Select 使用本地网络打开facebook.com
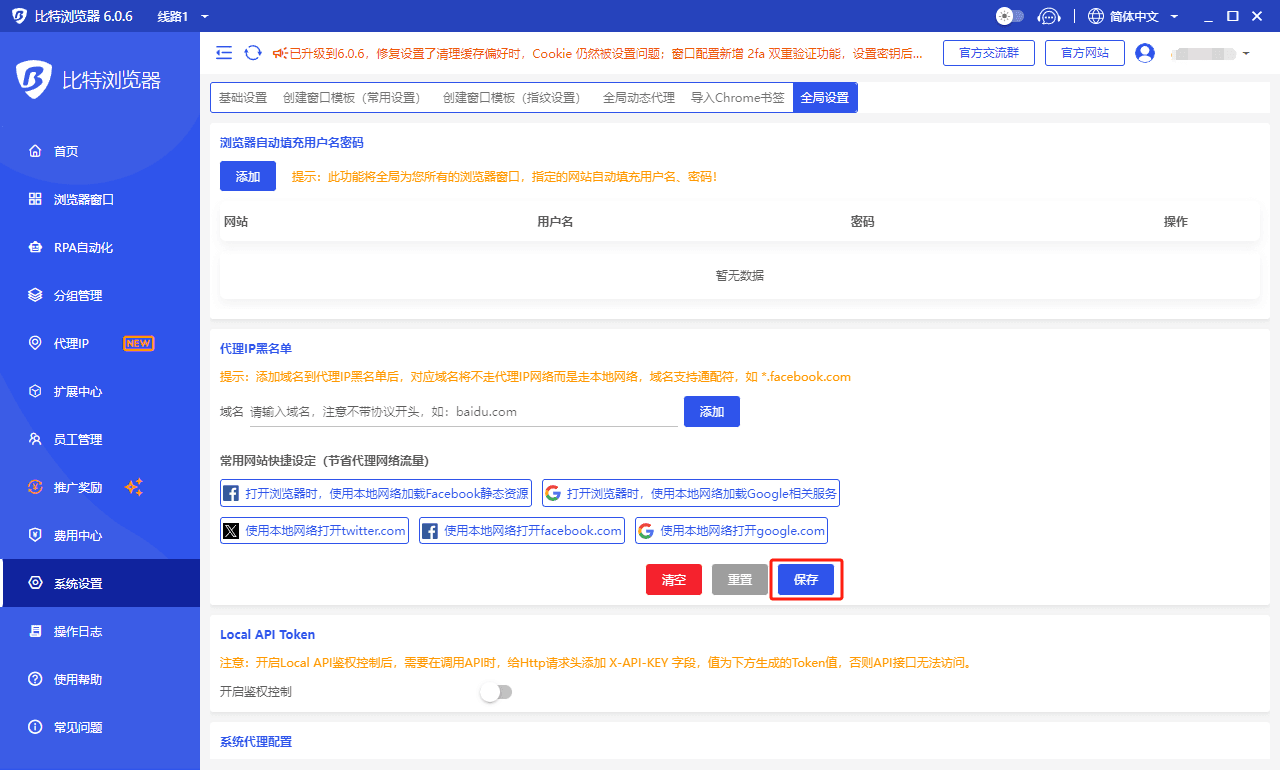The image size is (1280, 770). coord(522,530)
